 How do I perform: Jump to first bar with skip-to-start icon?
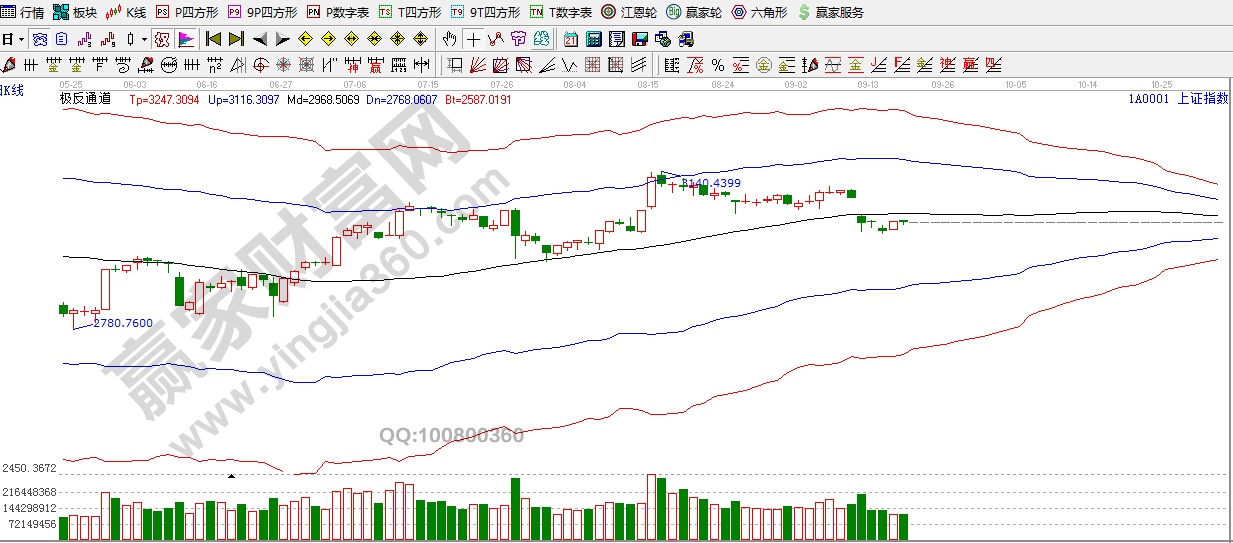tap(213, 40)
